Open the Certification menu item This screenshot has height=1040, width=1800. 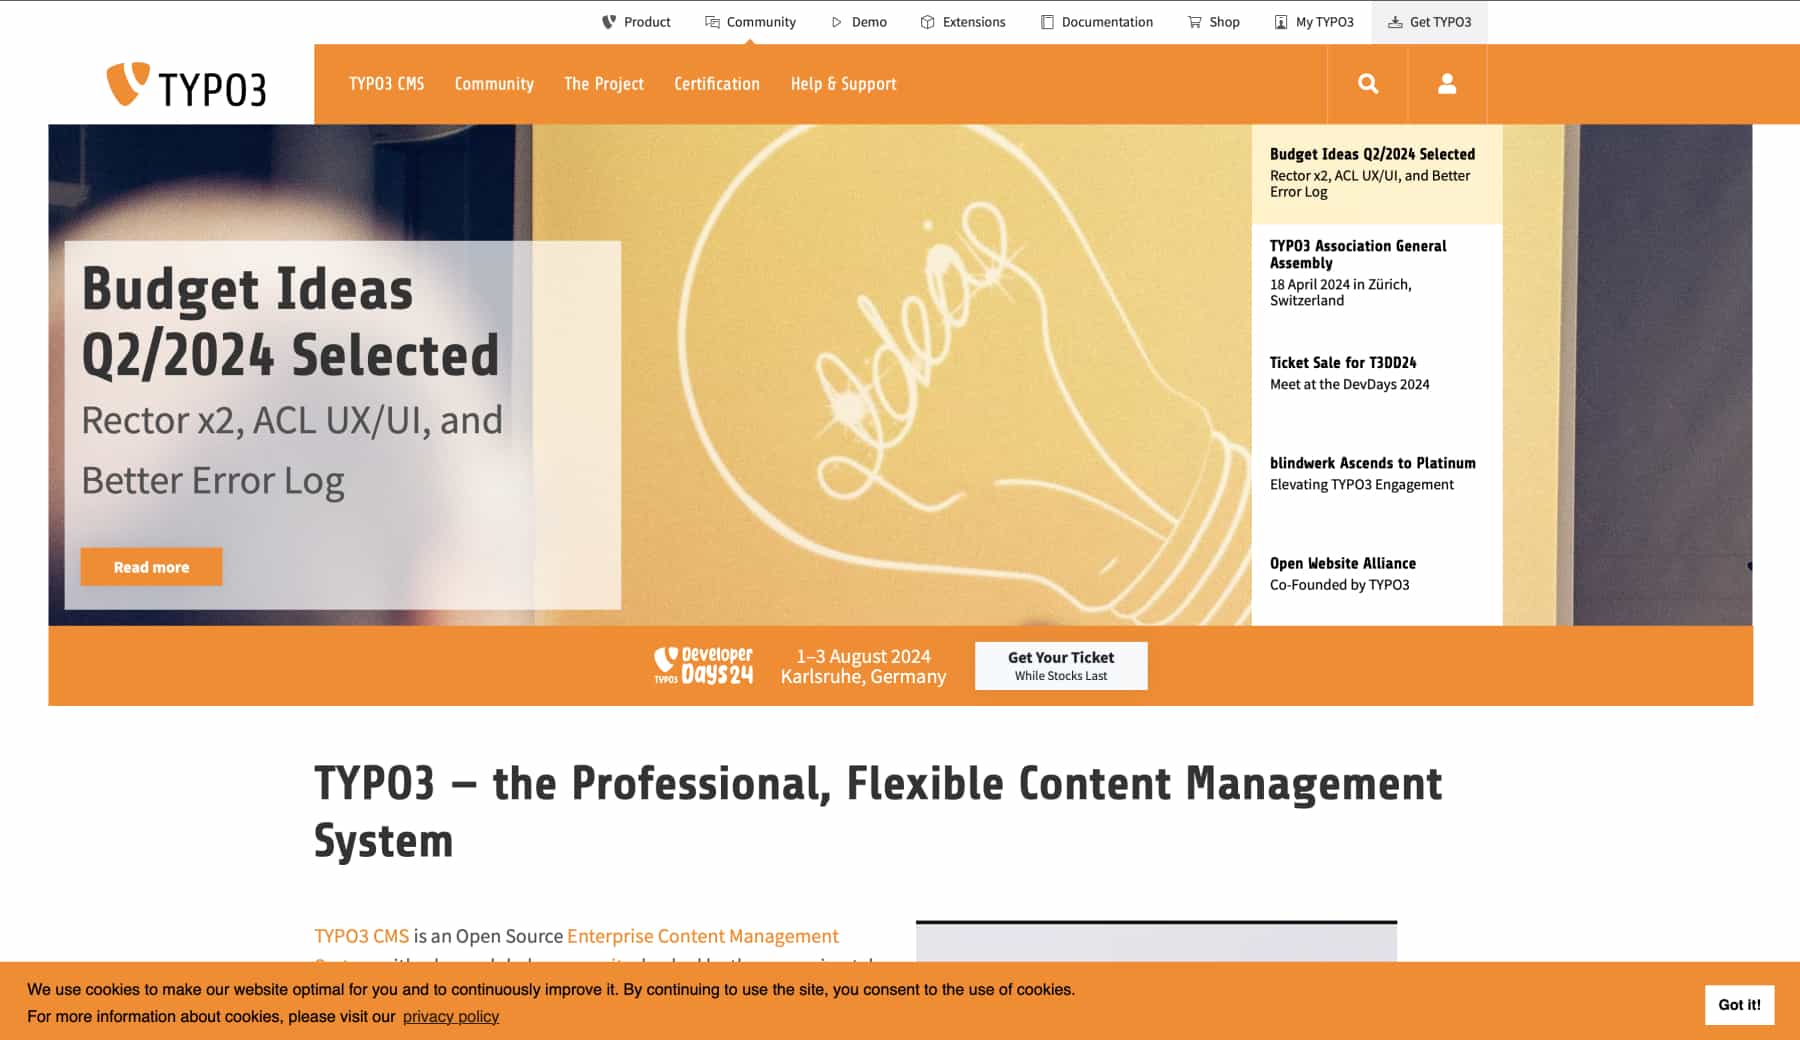716,84
